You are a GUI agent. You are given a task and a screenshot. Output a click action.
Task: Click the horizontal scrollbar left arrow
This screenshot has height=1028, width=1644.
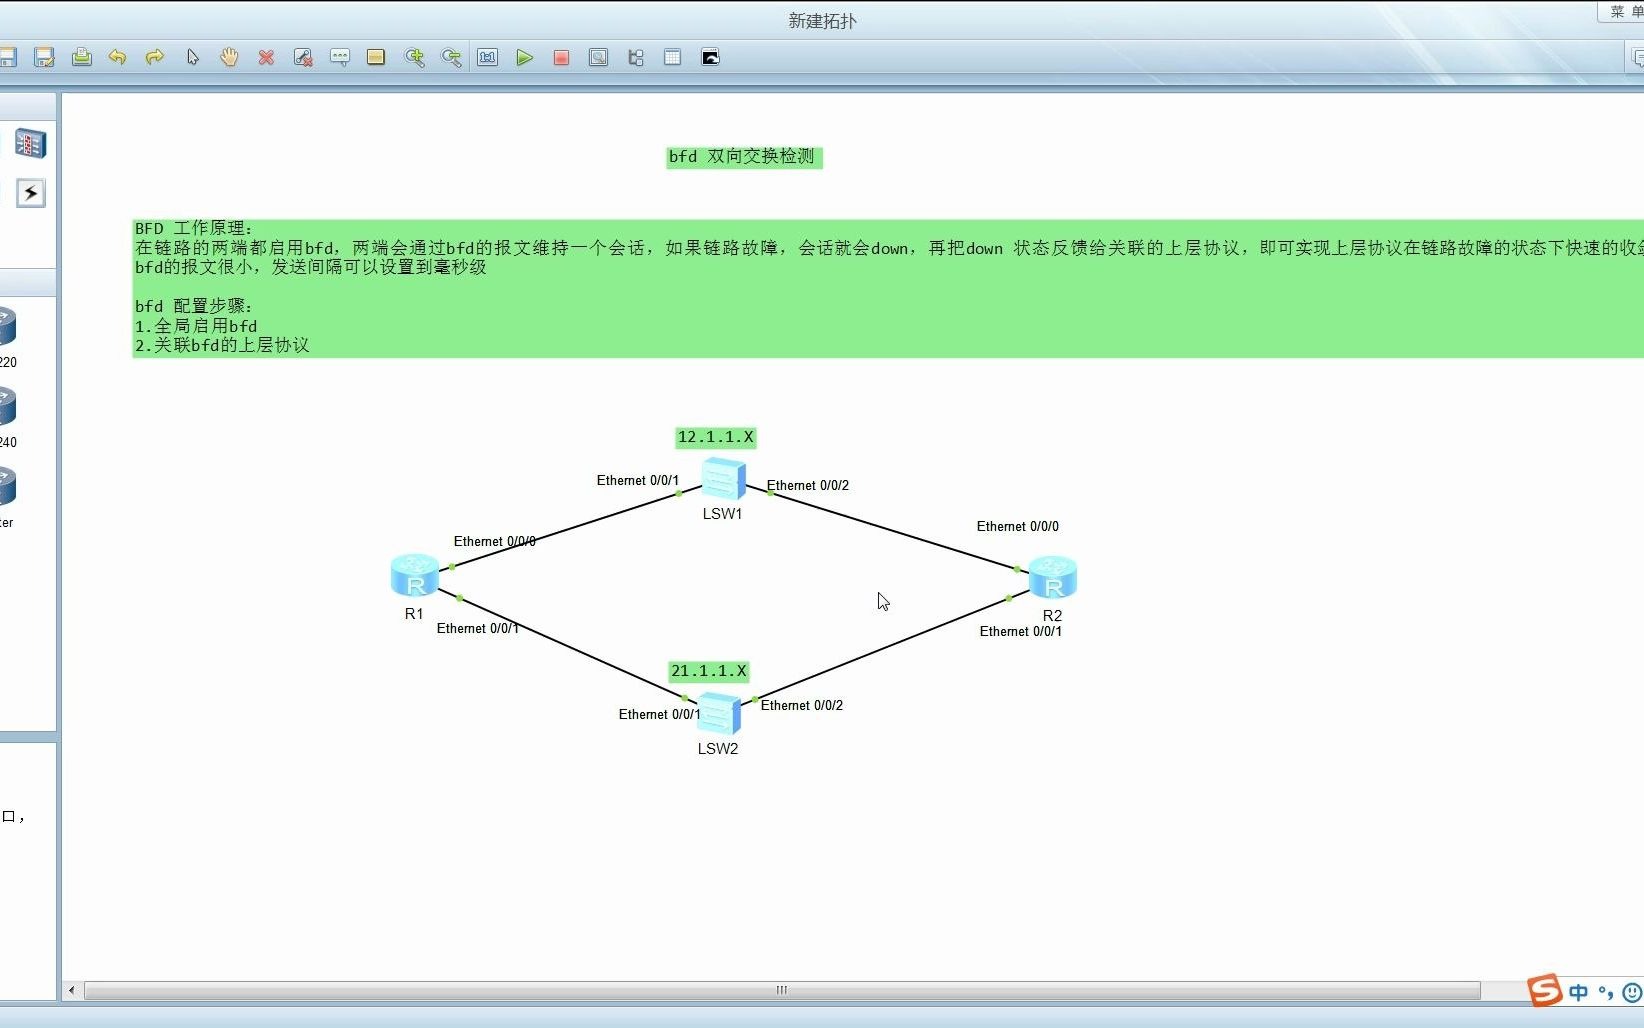tap(71, 990)
